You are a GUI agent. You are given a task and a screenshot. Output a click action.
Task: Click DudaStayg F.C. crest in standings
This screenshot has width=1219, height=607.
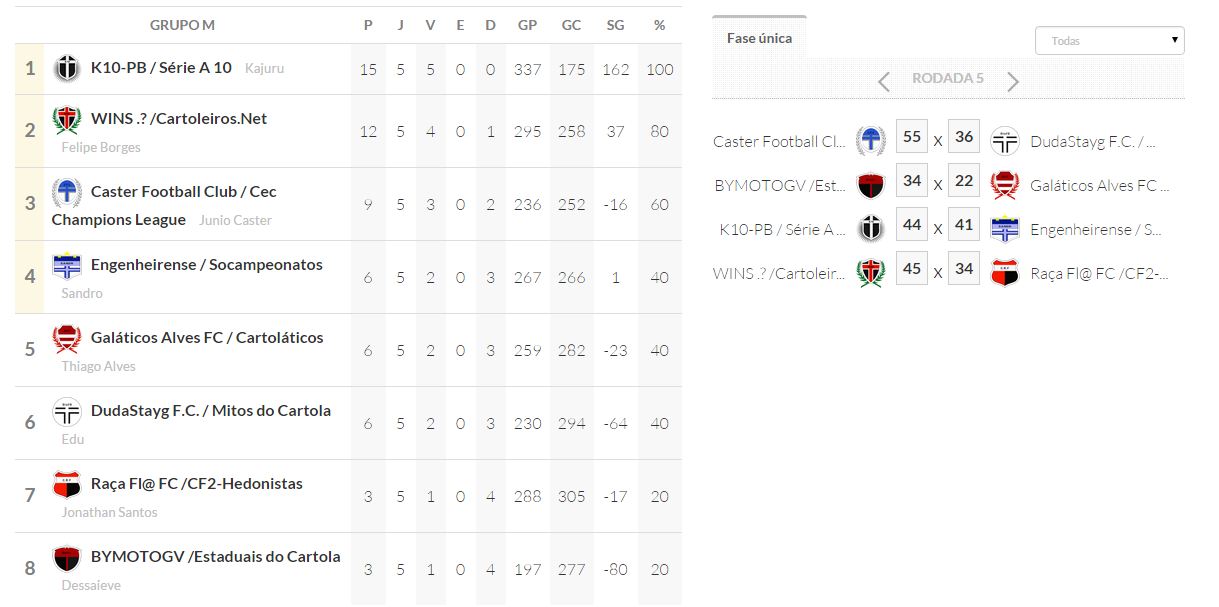click(67, 412)
